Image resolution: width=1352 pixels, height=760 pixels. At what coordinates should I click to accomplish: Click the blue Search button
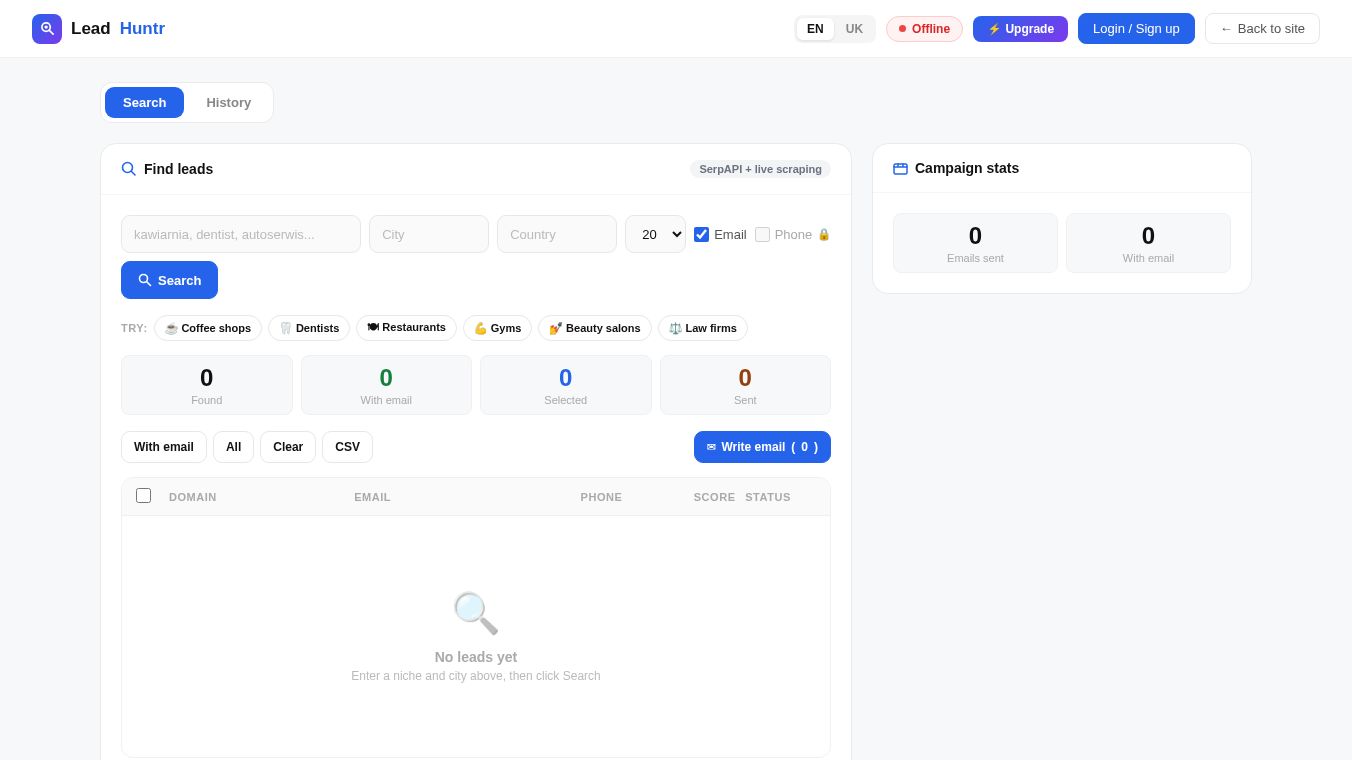point(169,280)
